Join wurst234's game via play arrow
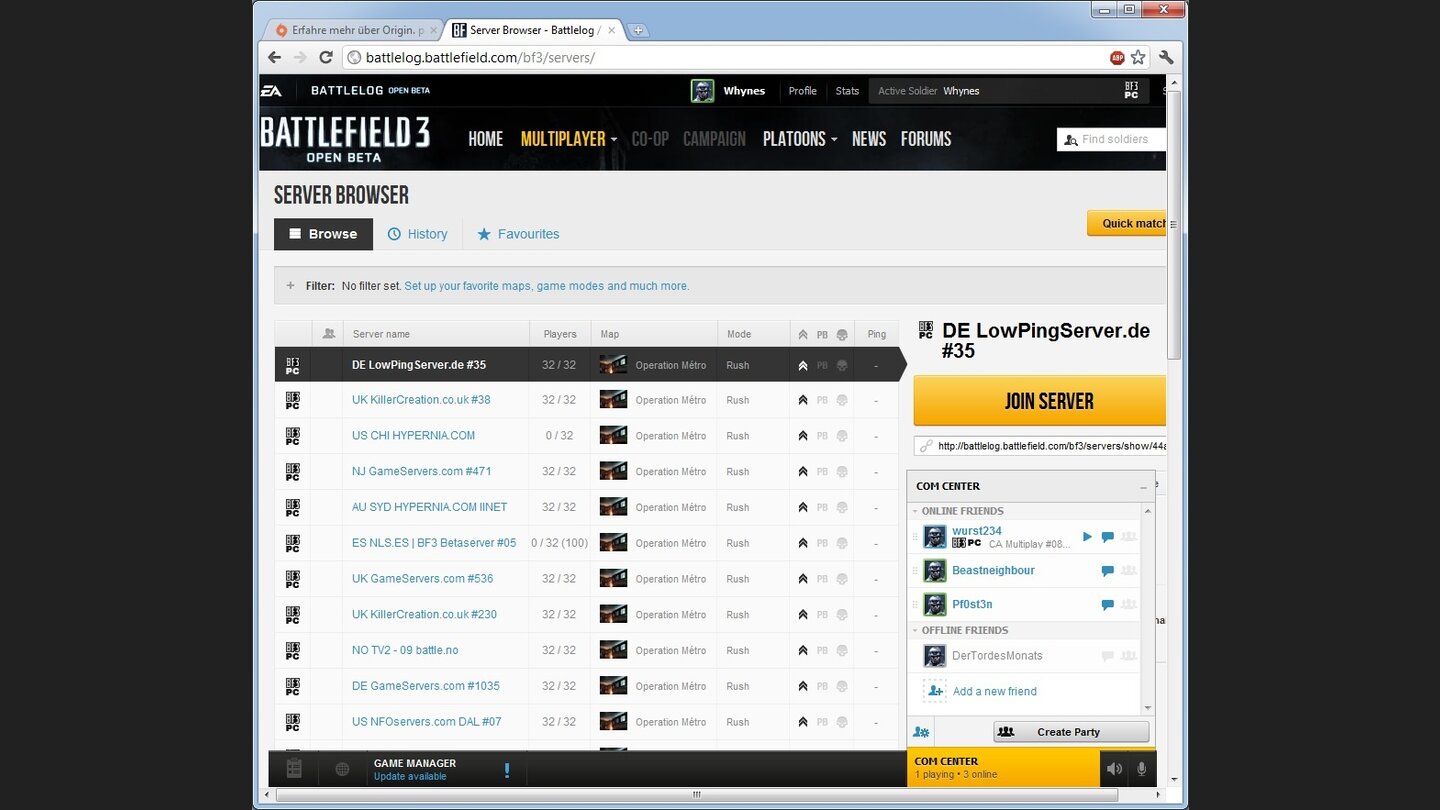 click(x=1087, y=537)
